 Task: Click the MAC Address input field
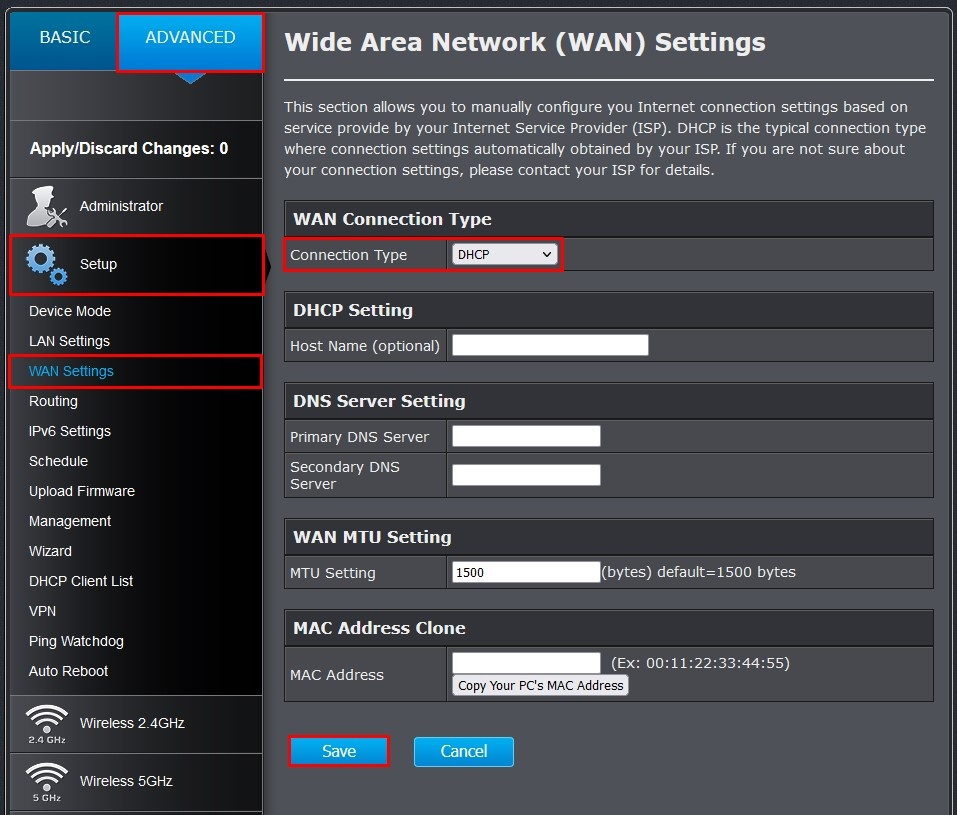coord(526,663)
